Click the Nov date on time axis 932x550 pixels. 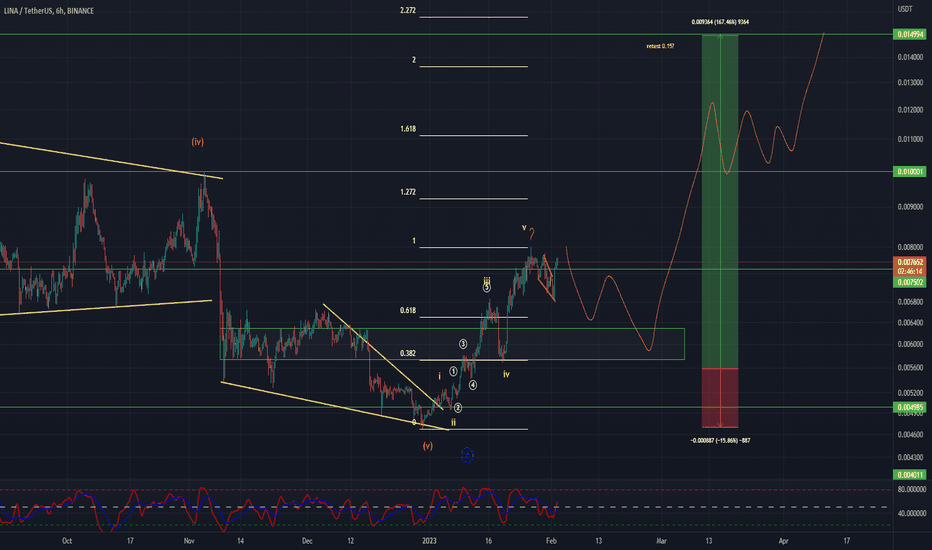(x=189, y=540)
